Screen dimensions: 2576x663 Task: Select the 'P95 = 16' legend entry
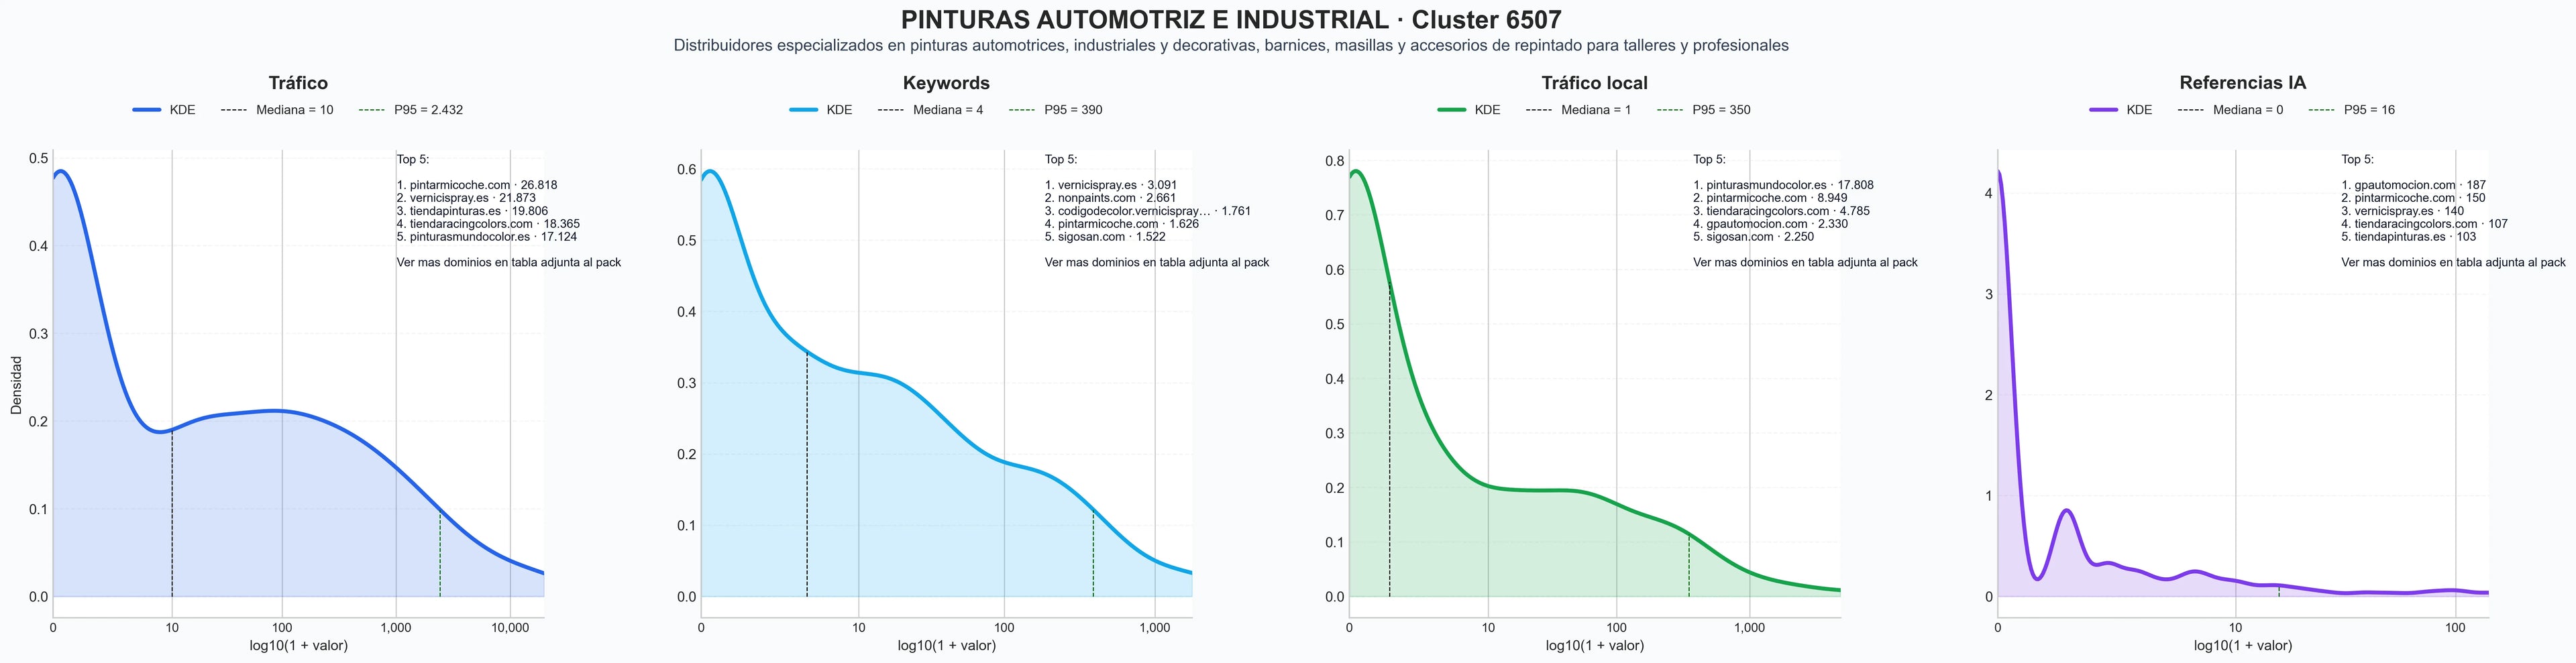click(x=2352, y=110)
